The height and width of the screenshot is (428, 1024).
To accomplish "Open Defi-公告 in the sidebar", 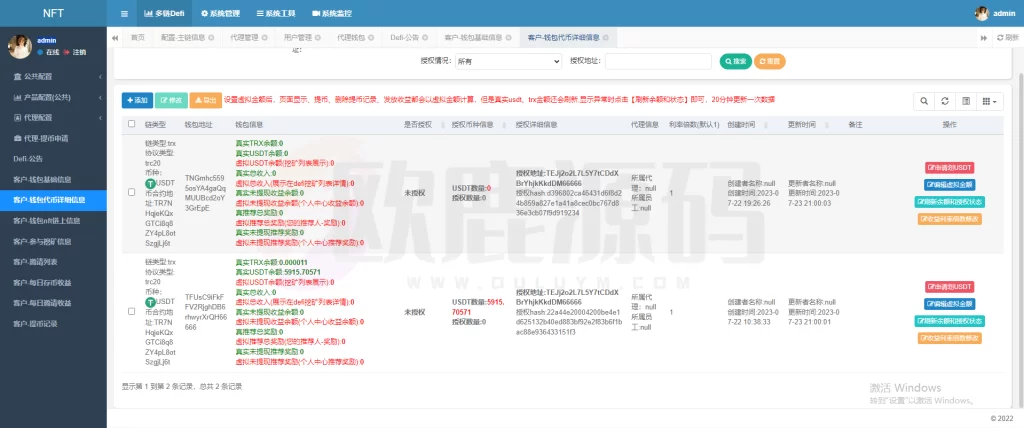I will click(x=53, y=159).
